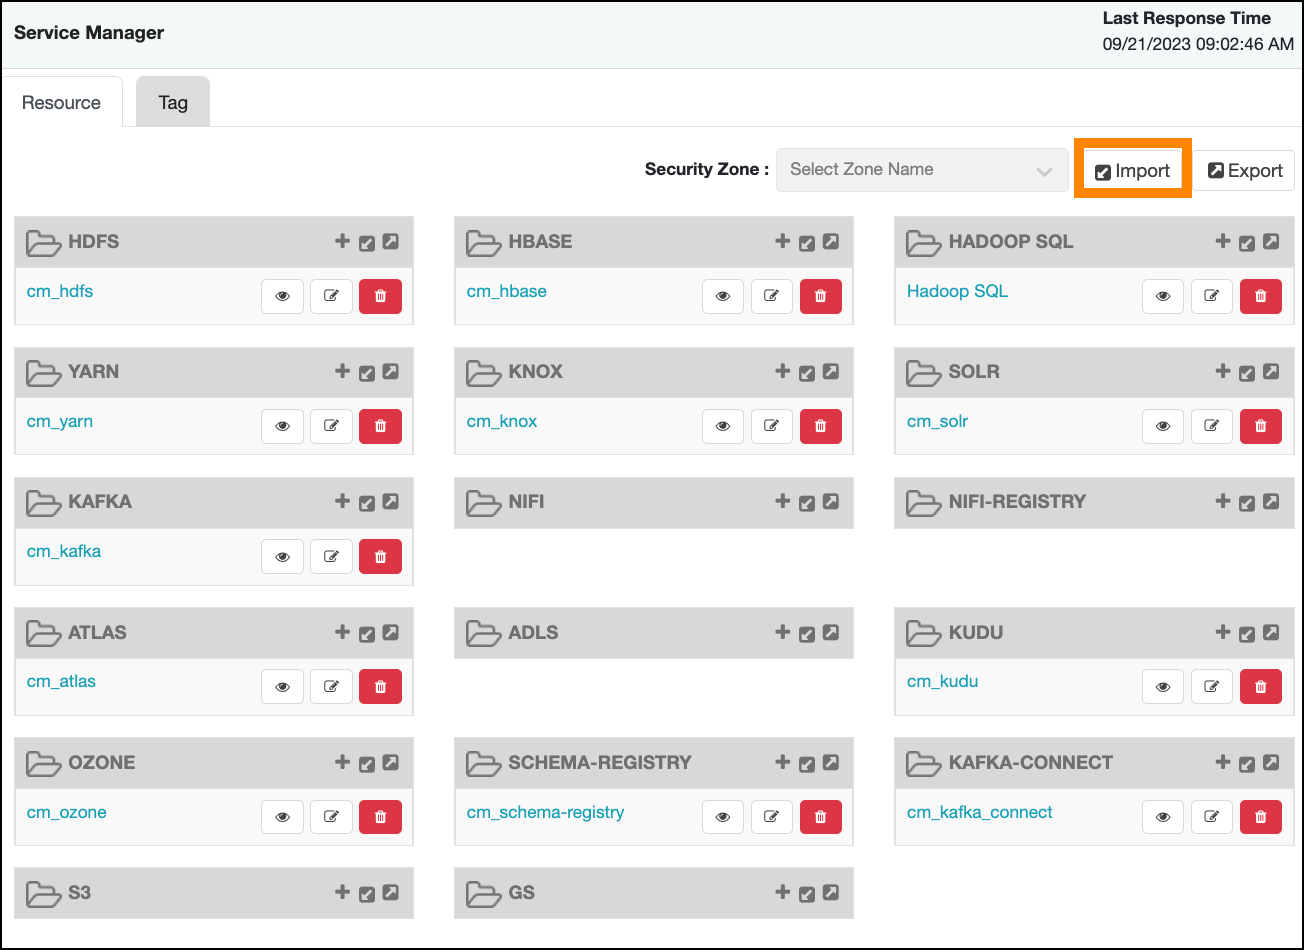Image resolution: width=1304 pixels, height=950 pixels.
Task: Open the cm_kafka_connect service link
Action: [979, 812]
